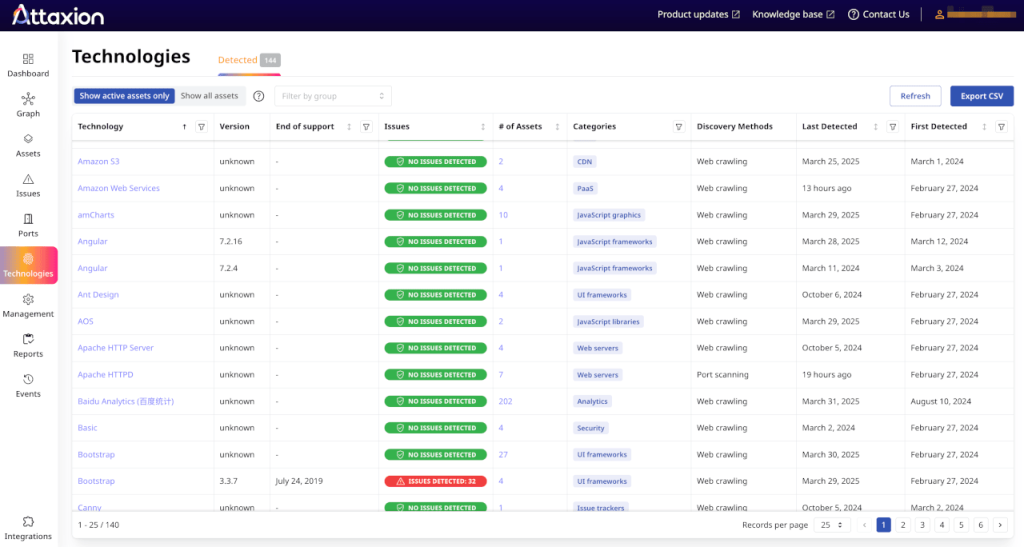Open Records per page 25 dropdown
This screenshot has height=547, width=1024.
pos(831,525)
